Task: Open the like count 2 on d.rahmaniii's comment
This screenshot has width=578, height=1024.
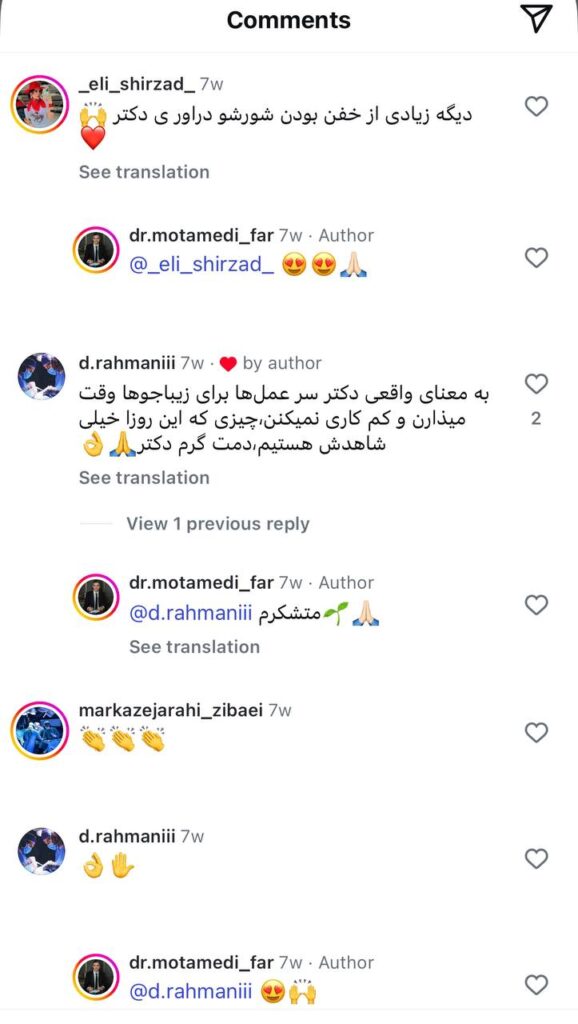Action: click(x=536, y=418)
